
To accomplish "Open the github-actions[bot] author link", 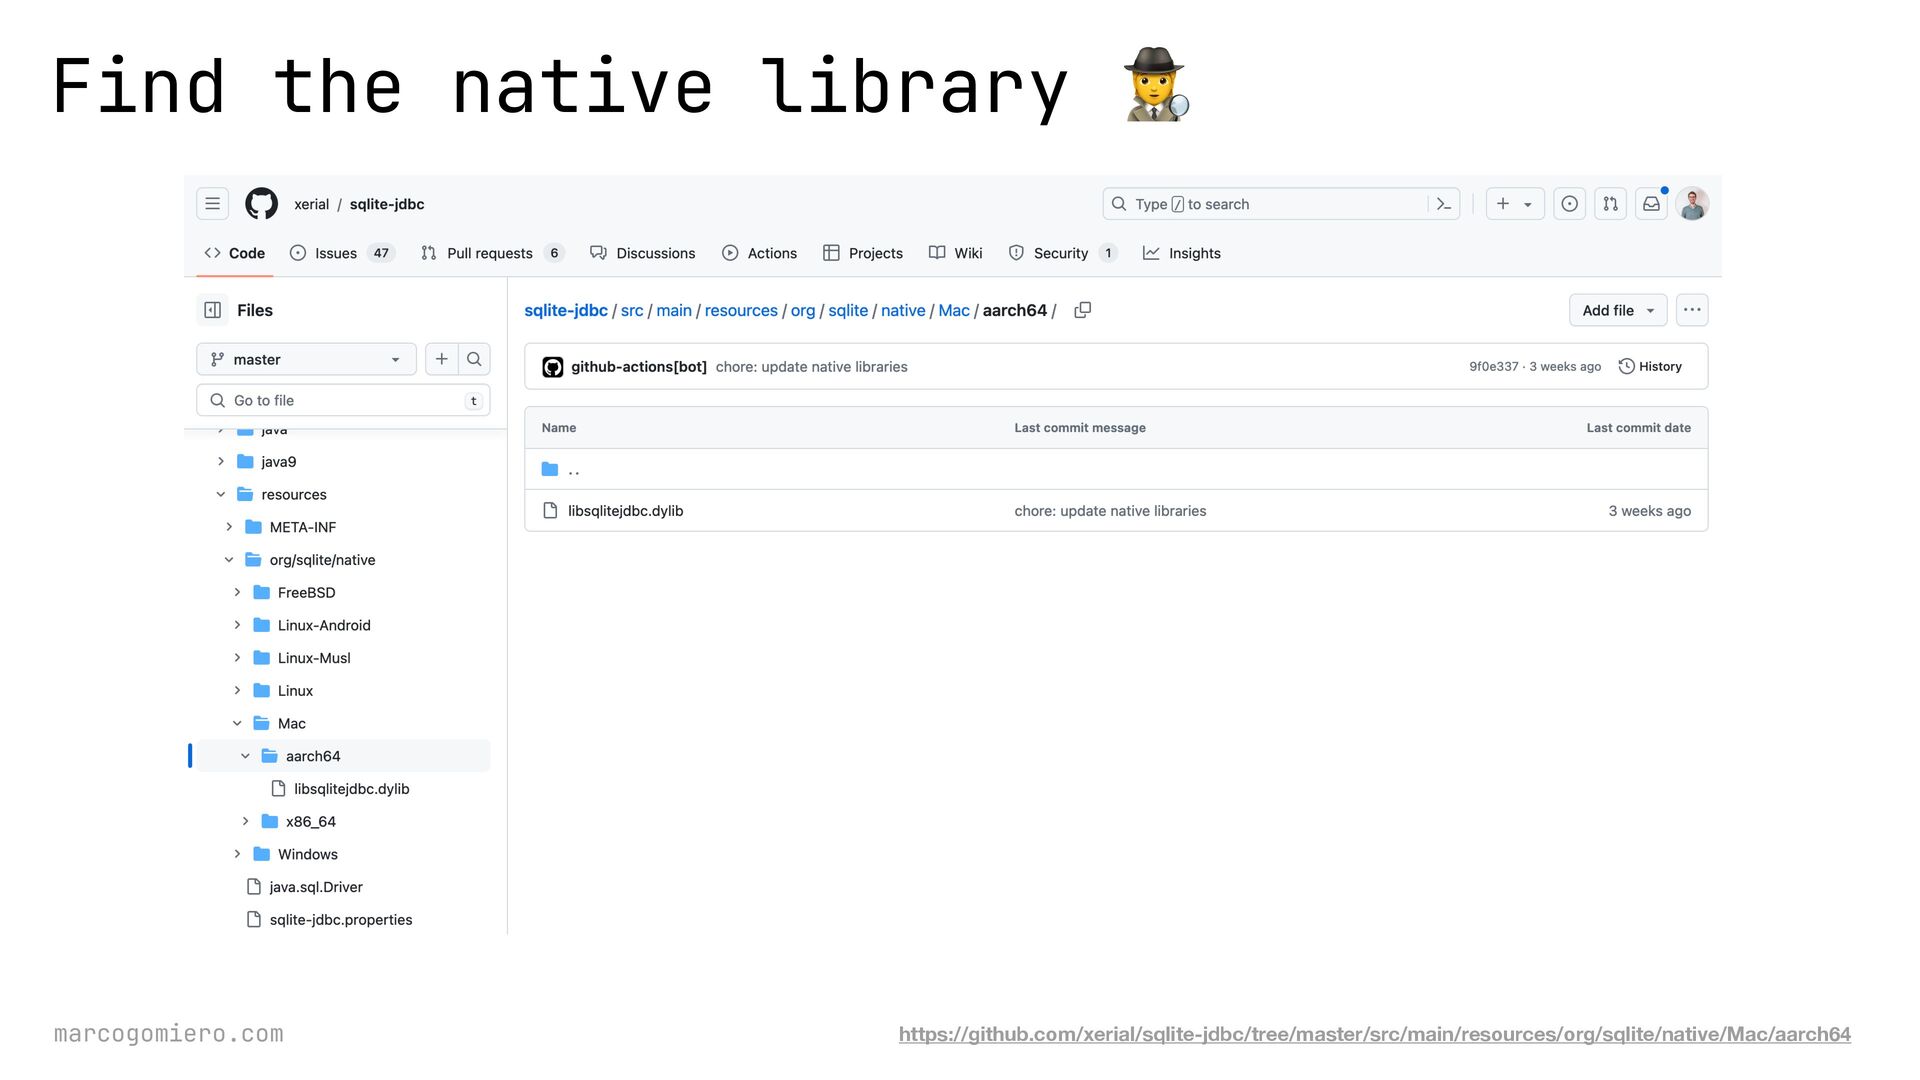I will pyautogui.click(x=639, y=367).
